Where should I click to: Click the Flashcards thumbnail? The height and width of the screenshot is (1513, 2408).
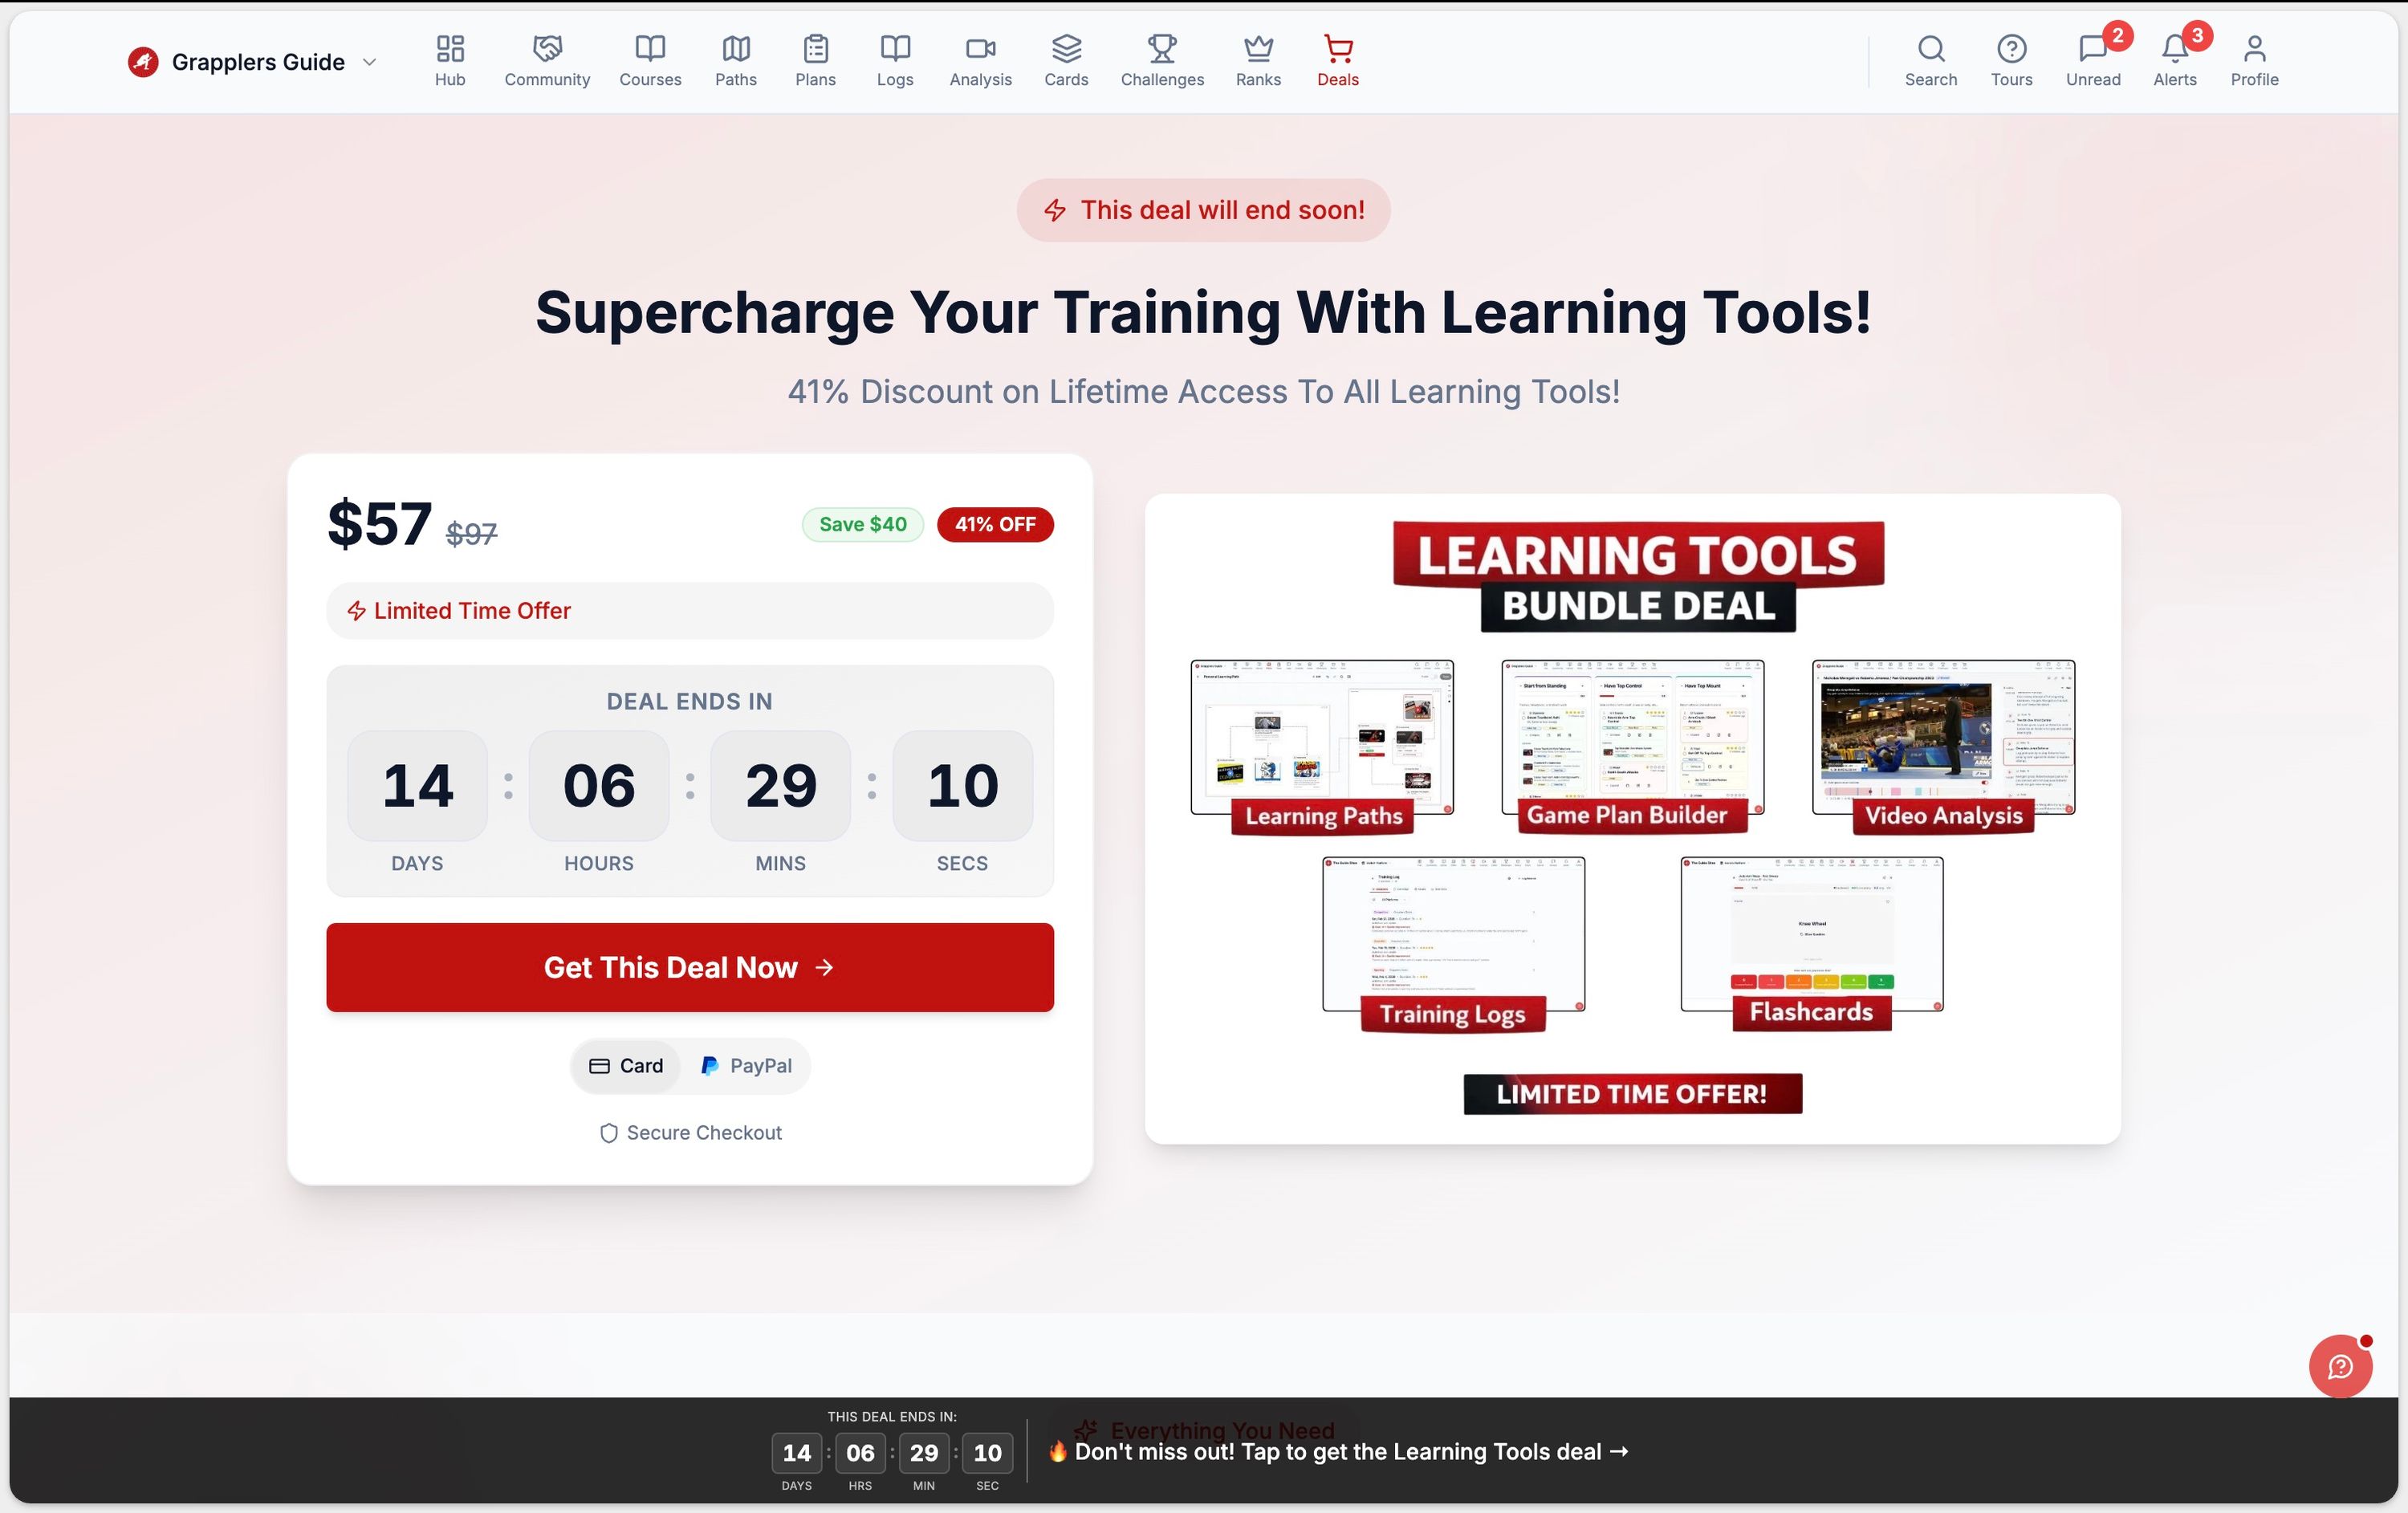1812,944
